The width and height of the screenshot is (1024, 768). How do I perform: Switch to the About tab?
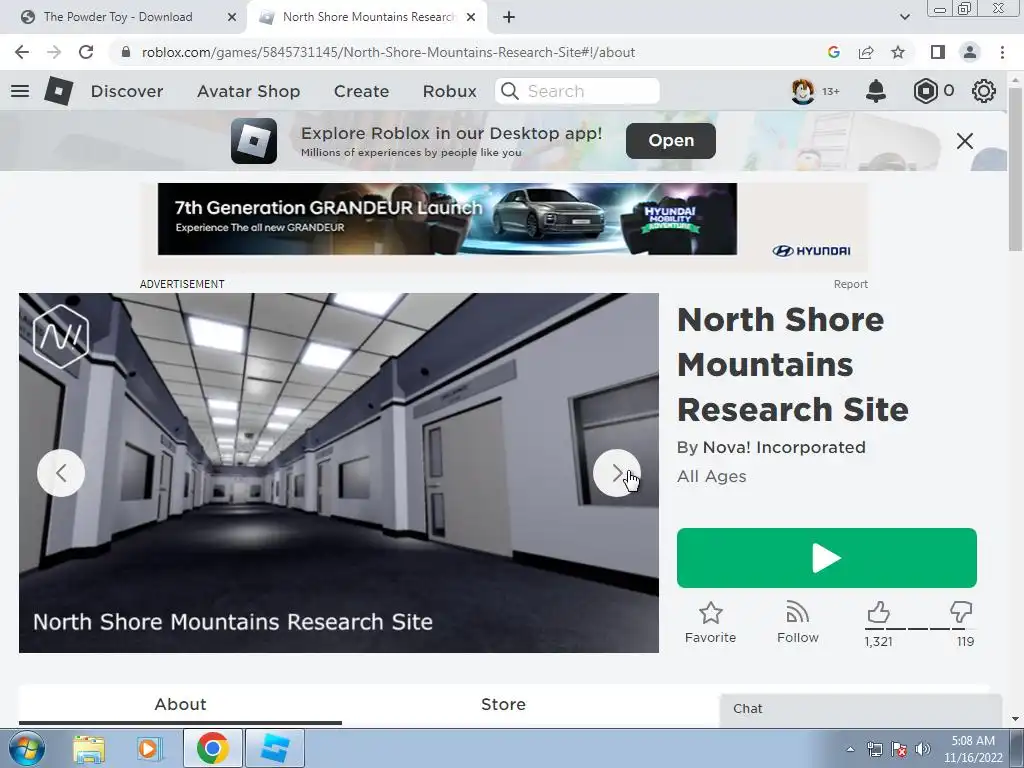(x=180, y=705)
